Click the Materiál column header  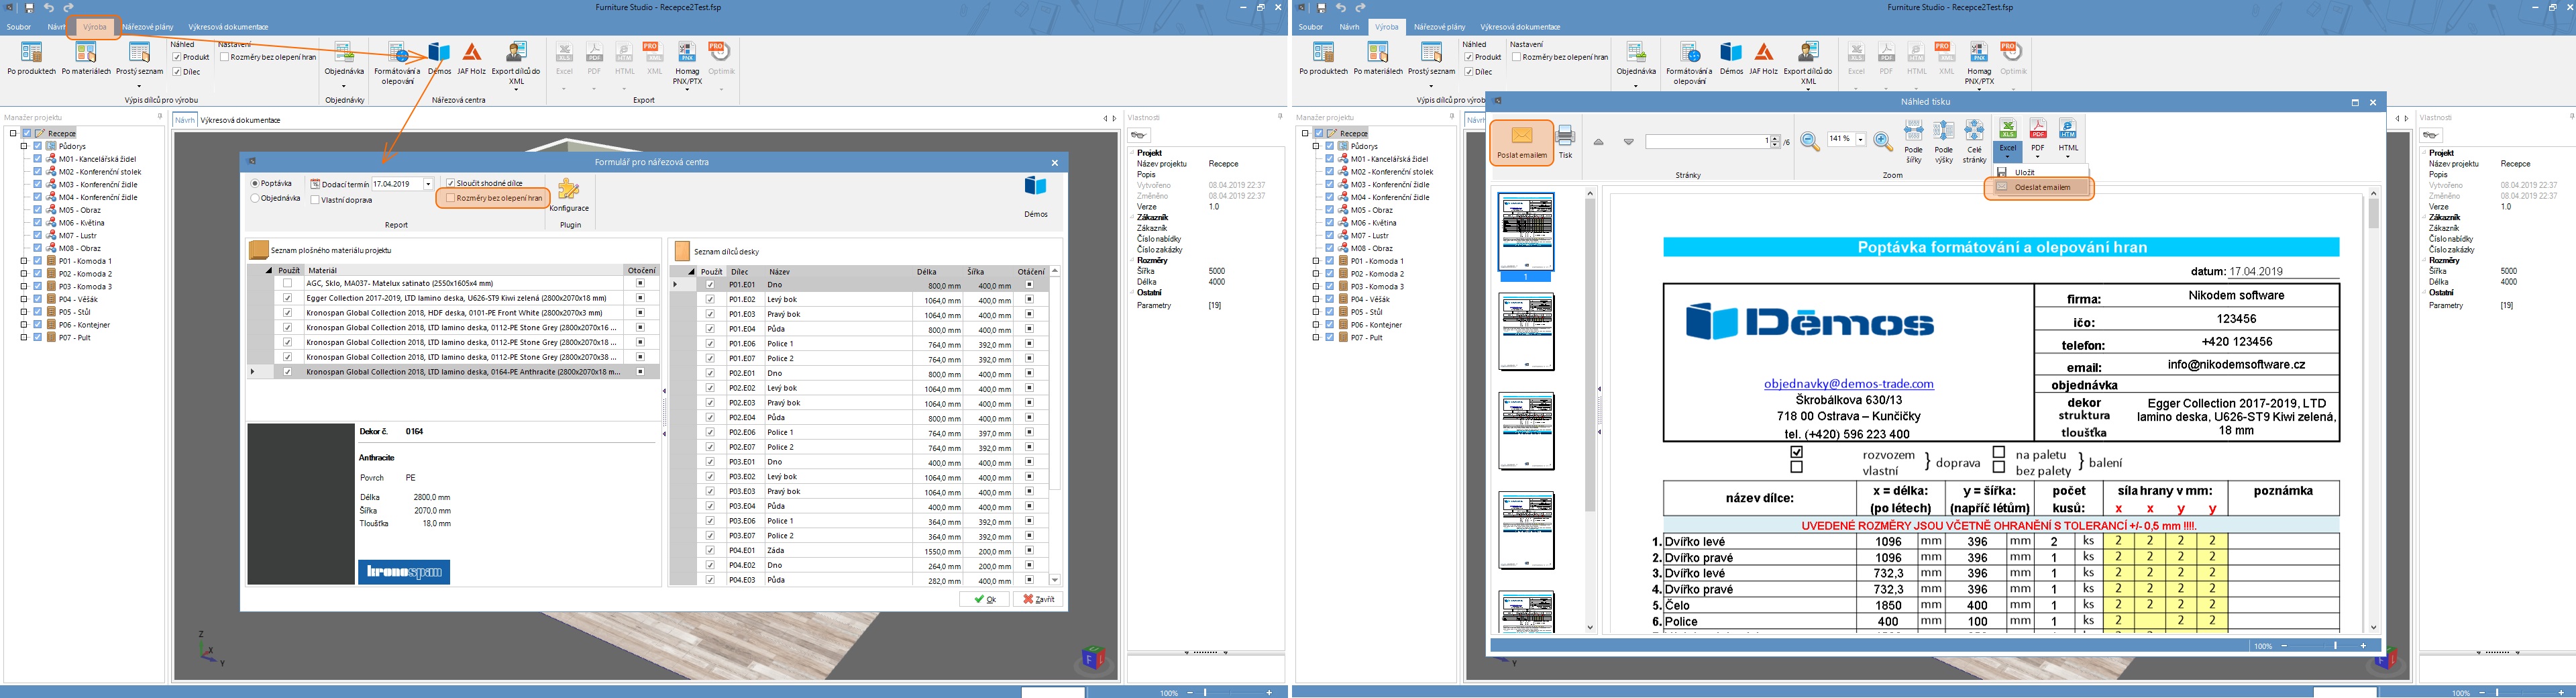pyautogui.click(x=464, y=270)
